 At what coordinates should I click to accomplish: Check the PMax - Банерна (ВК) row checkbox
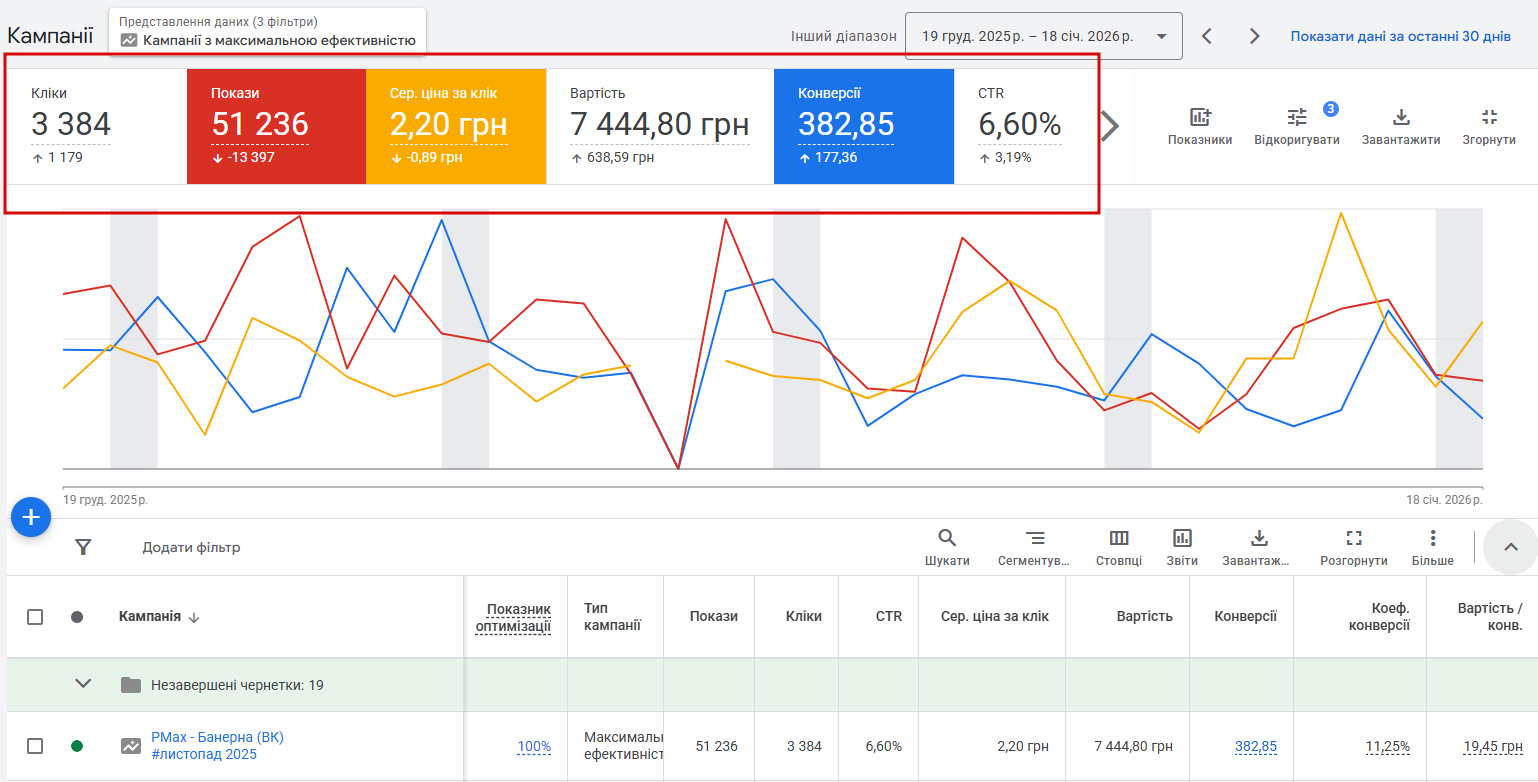[35, 746]
